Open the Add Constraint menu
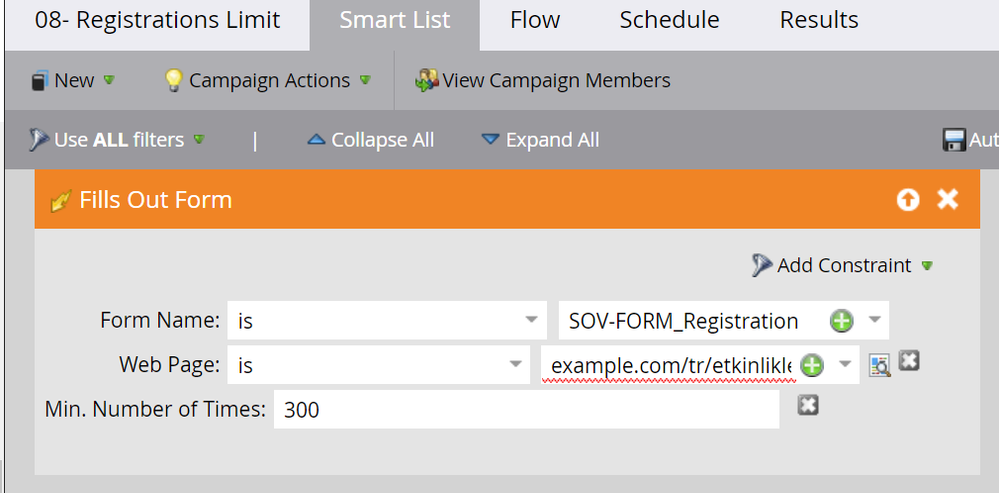The height and width of the screenshot is (493, 999). point(845,265)
